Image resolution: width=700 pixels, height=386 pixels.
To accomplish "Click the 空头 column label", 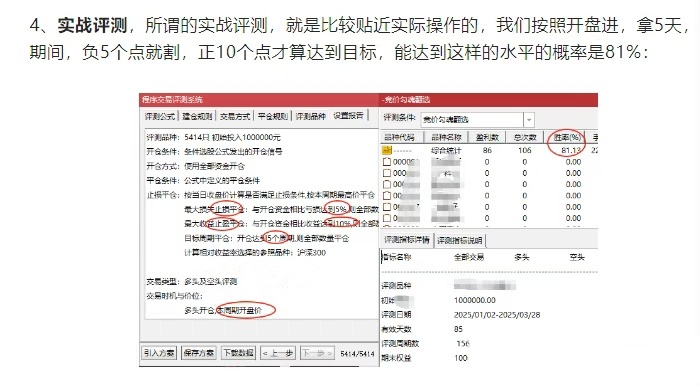I will [x=577, y=257].
